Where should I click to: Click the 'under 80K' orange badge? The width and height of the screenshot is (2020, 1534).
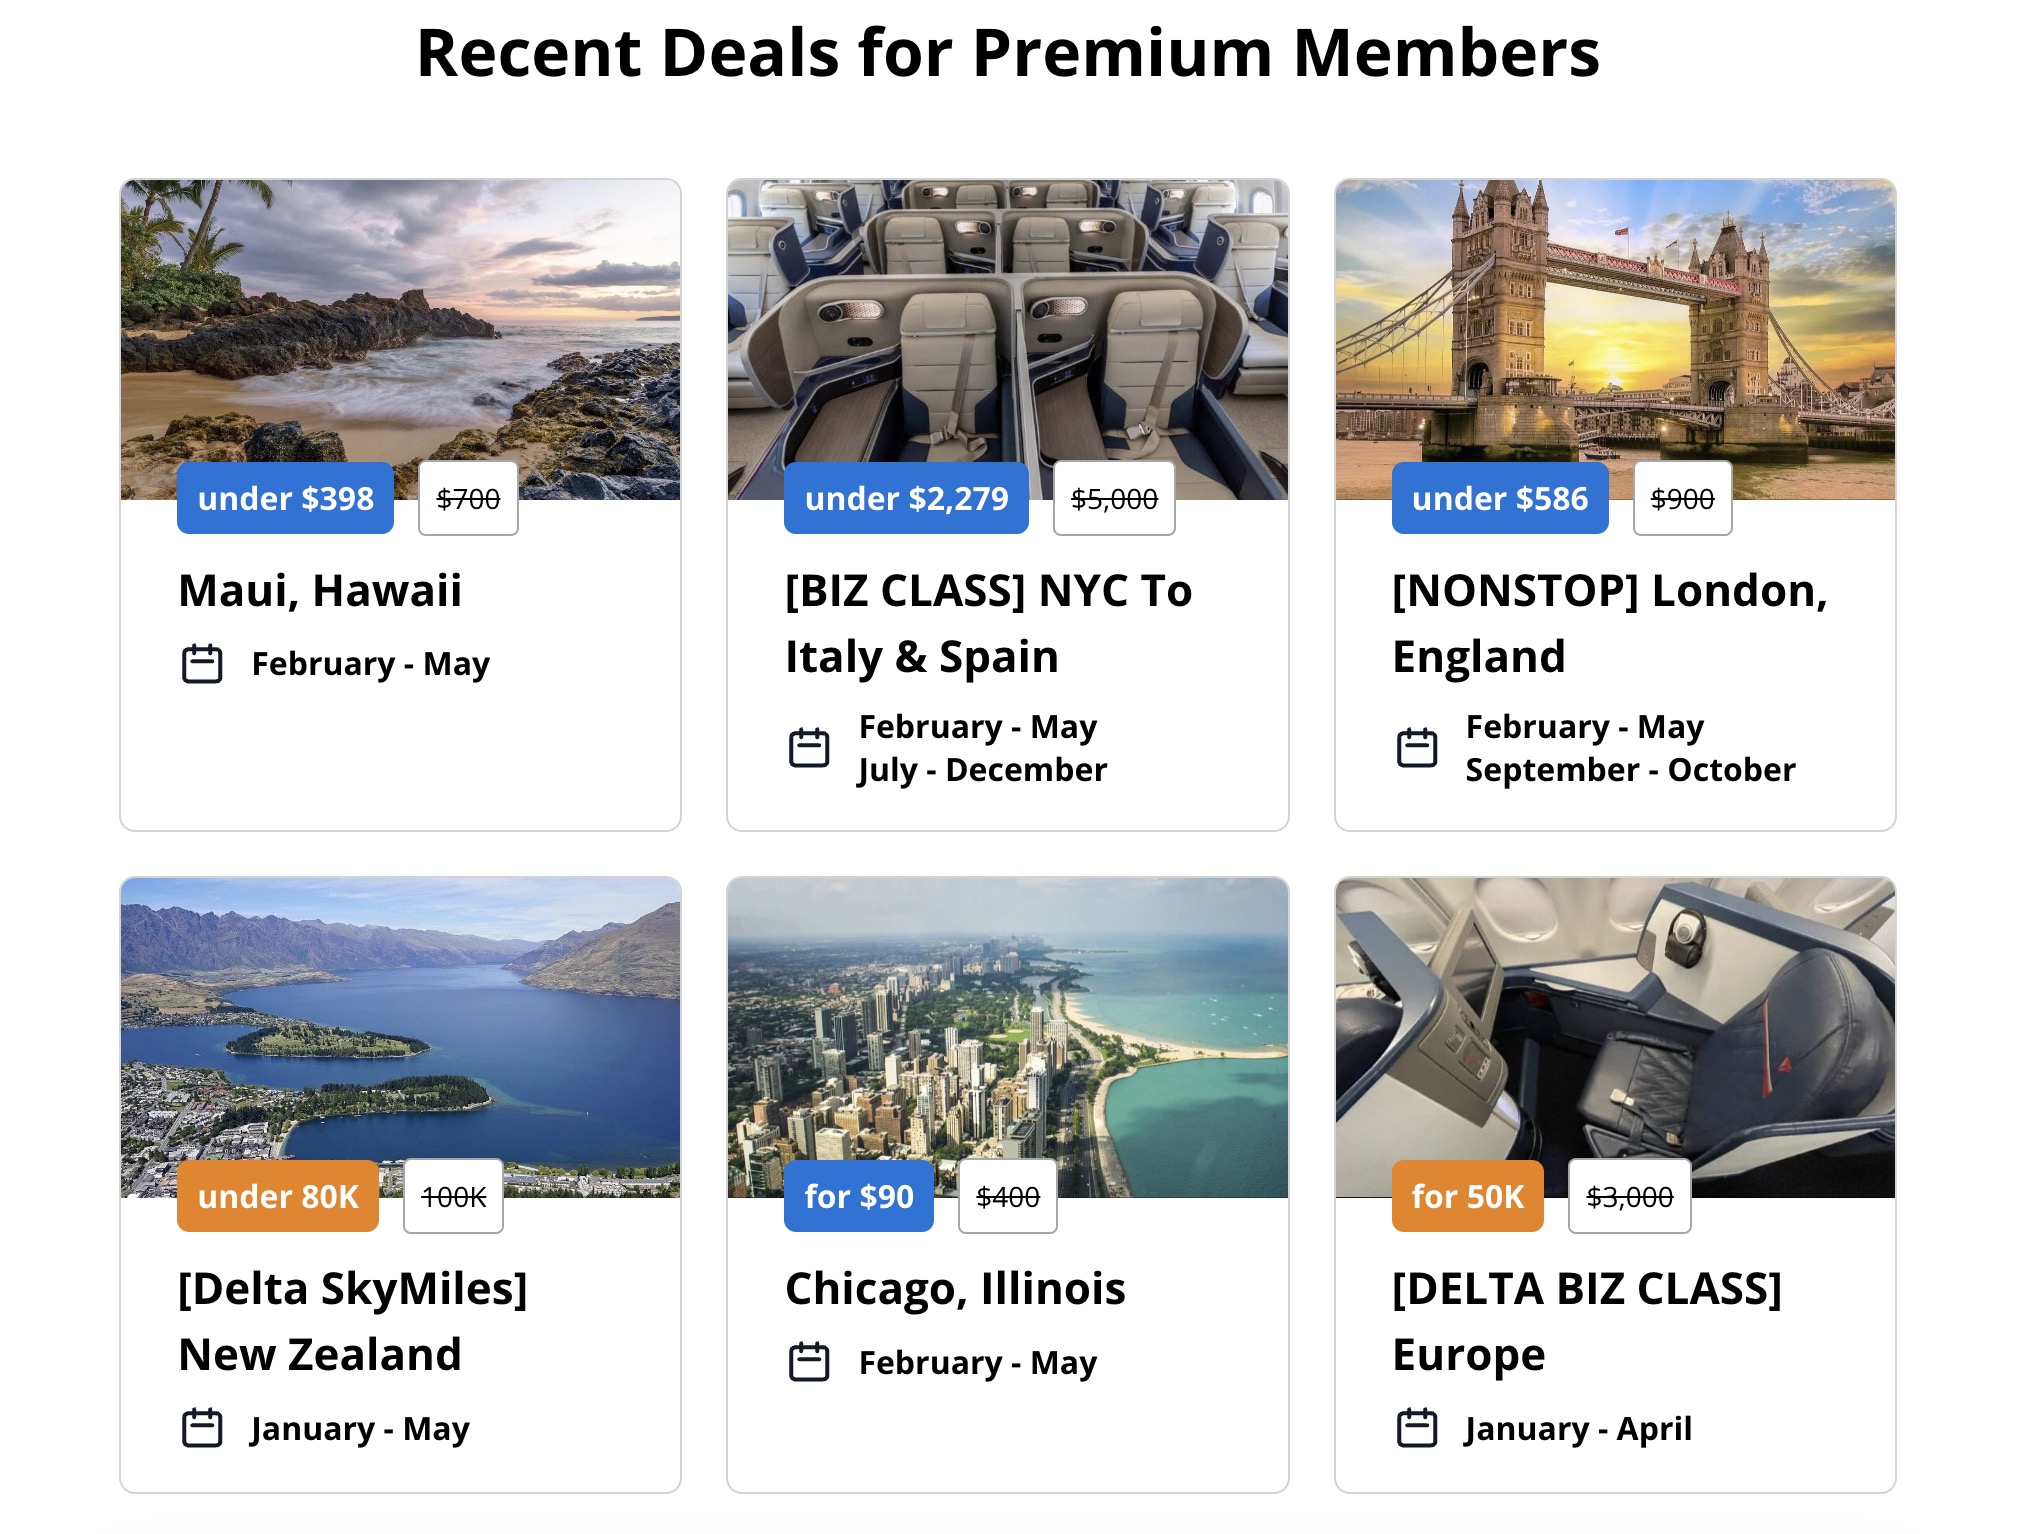[x=277, y=1196]
